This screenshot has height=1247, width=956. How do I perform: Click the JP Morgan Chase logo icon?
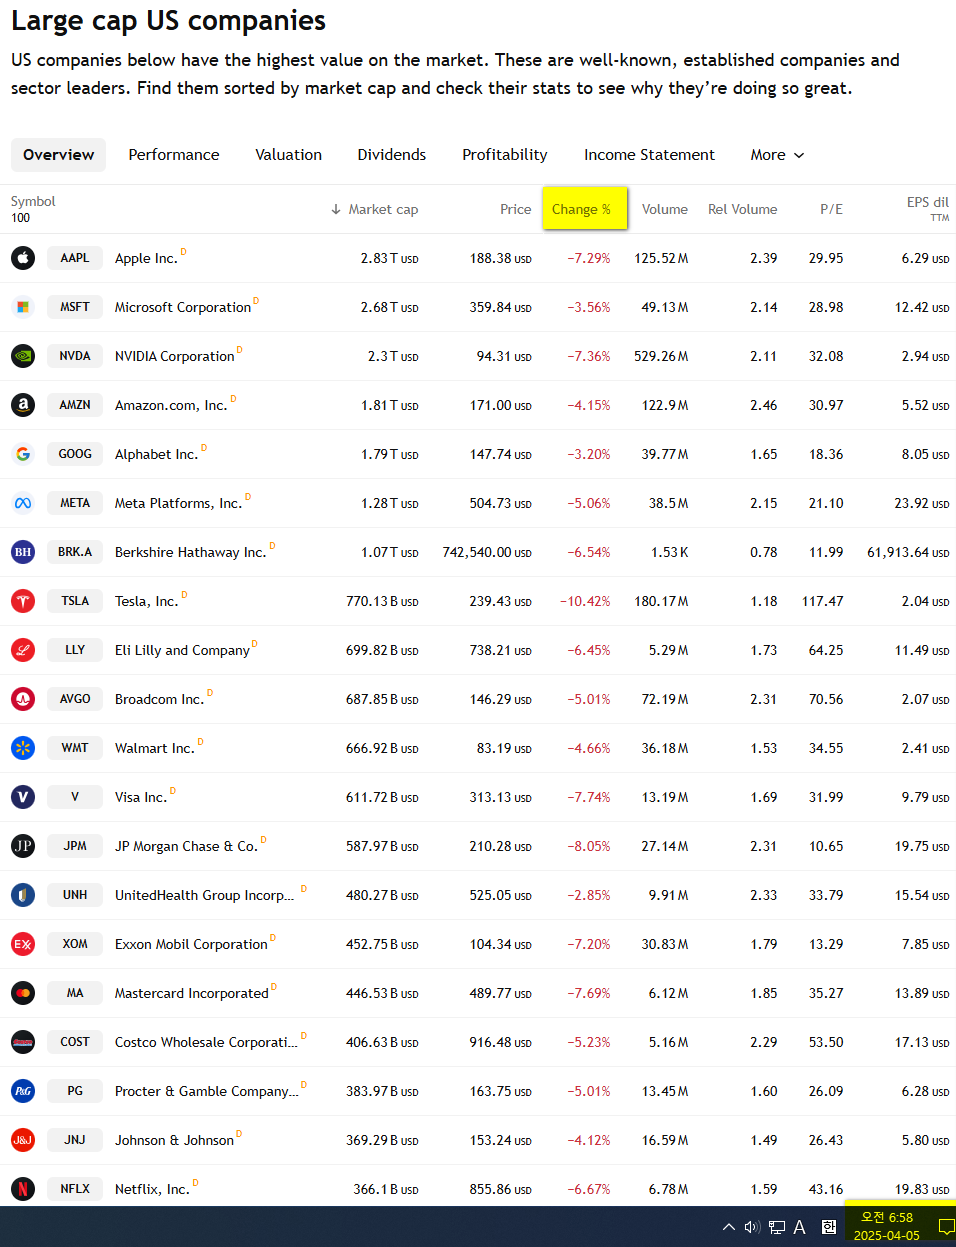coord(23,846)
